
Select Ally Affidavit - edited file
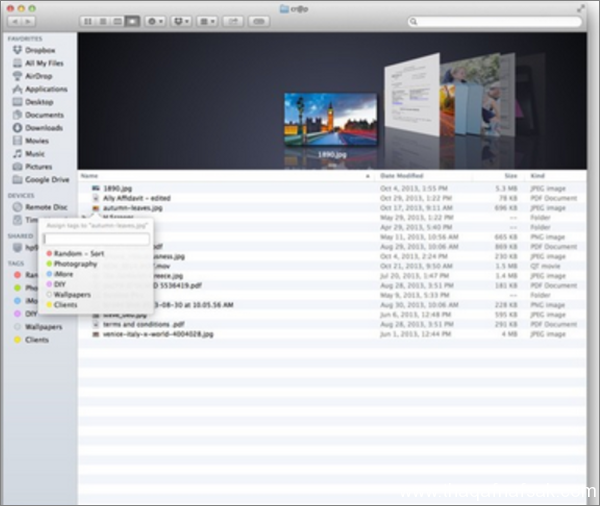[x=332, y=198]
